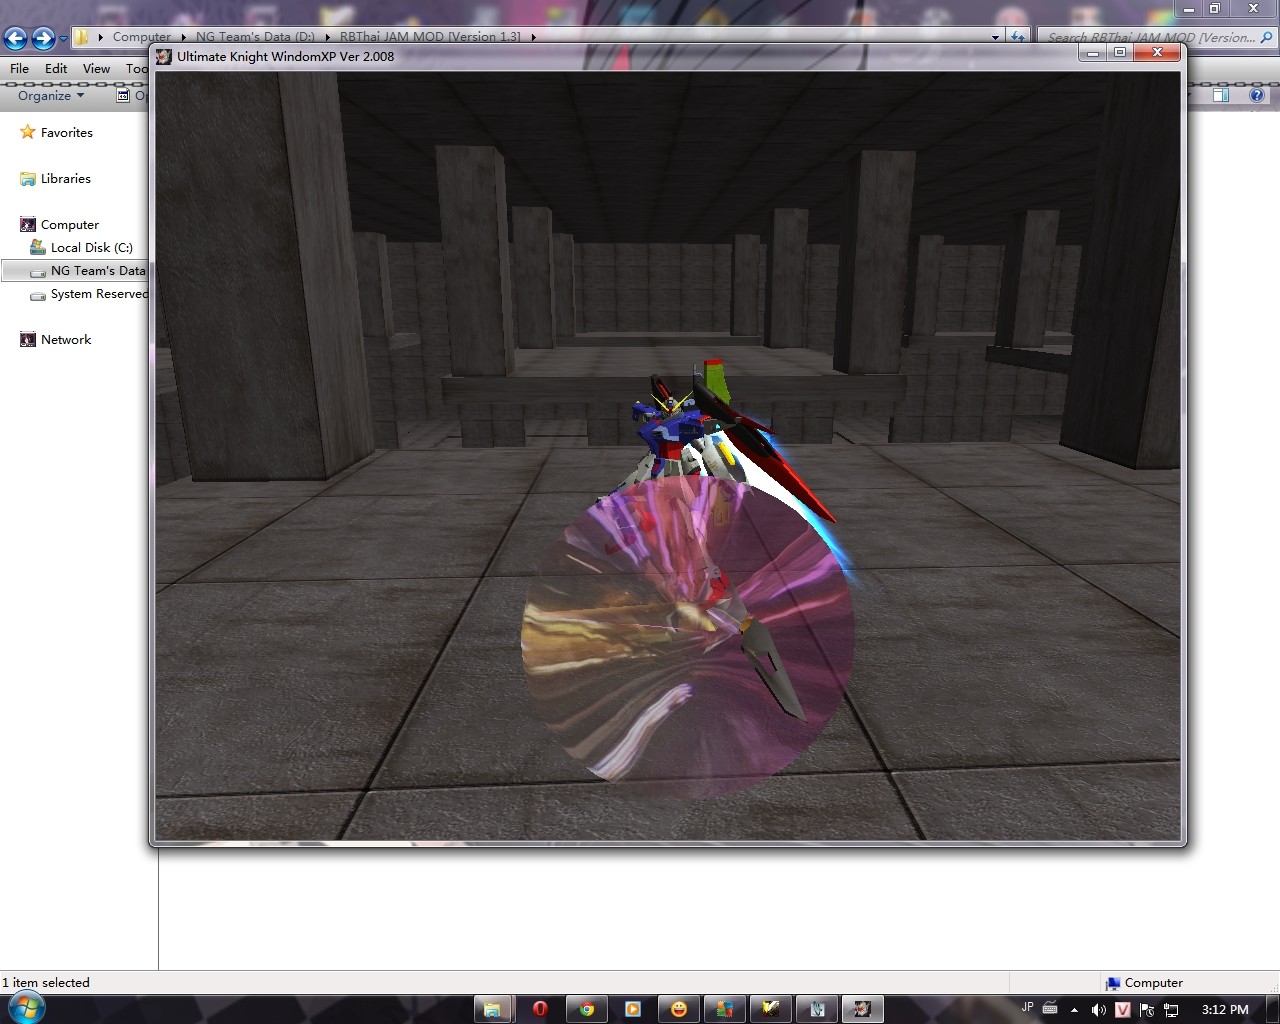Click the Favorites star icon
This screenshot has width=1280, height=1024.
tap(28, 132)
